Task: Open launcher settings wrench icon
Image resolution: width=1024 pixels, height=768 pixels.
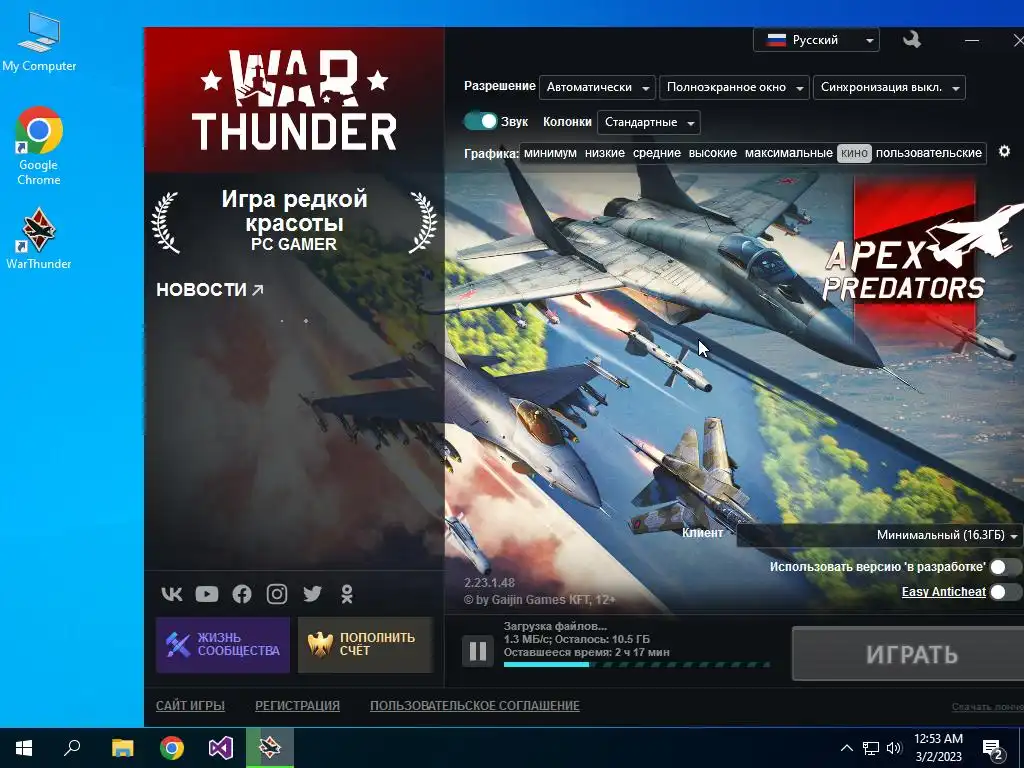Action: (912, 40)
